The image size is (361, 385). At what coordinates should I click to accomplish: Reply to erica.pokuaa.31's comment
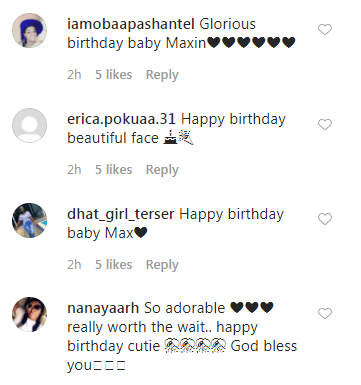click(x=162, y=170)
